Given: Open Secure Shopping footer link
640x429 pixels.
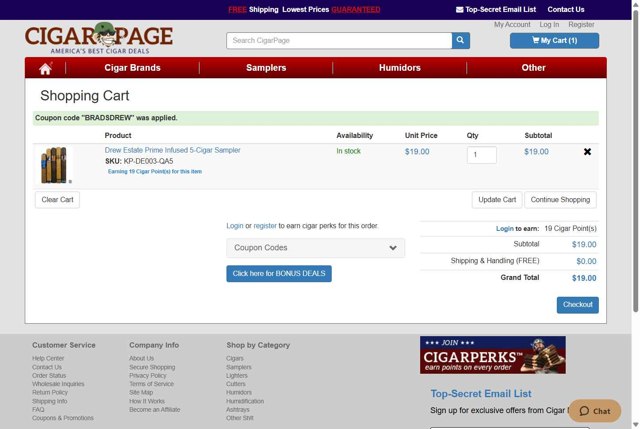Looking at the screenshot, I should point(152,367).
